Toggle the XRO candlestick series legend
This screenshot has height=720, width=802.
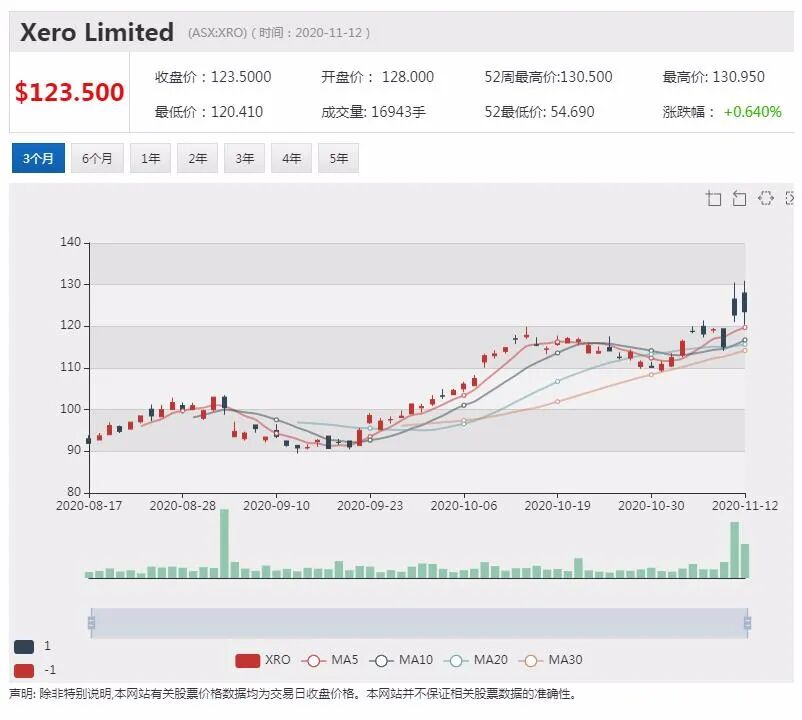(263, 660)
